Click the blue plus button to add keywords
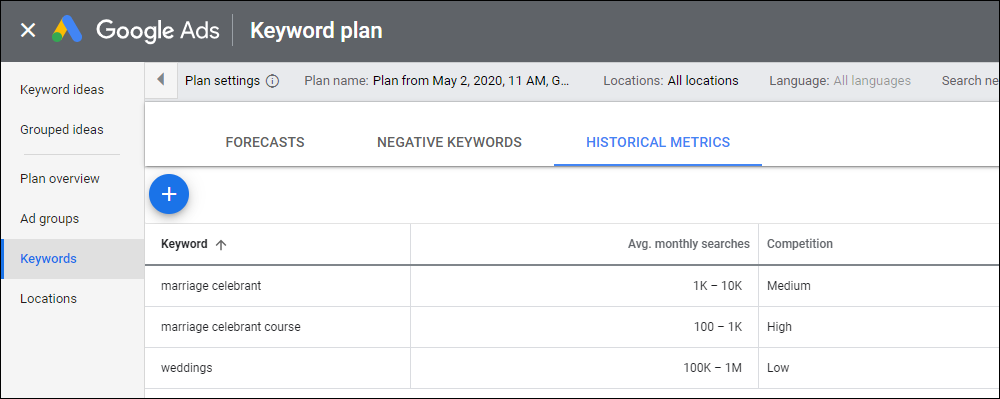This screenshot has height=399, width=1000. (x=169, y=194)
